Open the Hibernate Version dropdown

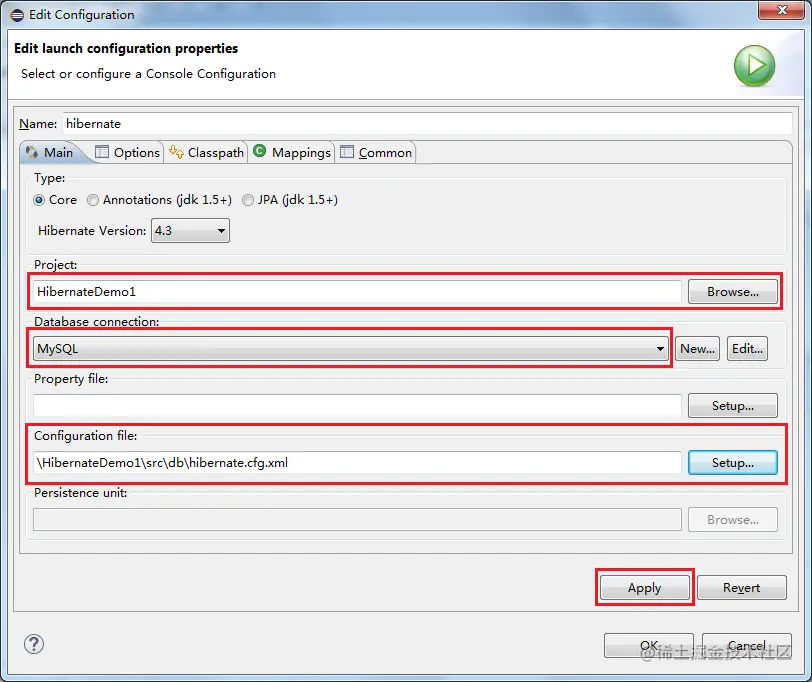tap(219, 230)
